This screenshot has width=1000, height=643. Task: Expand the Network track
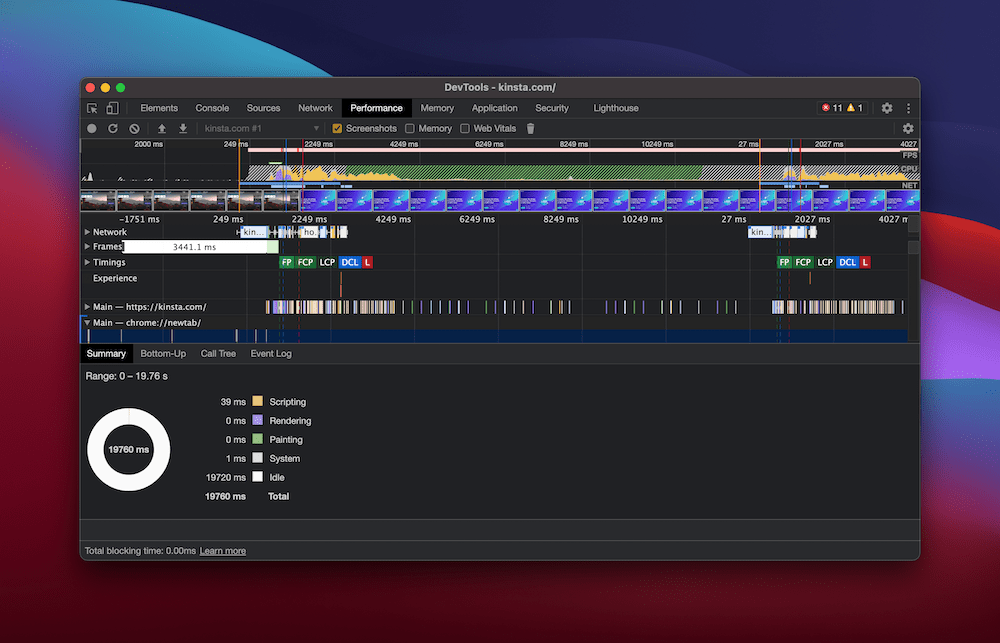coord(87,232)
